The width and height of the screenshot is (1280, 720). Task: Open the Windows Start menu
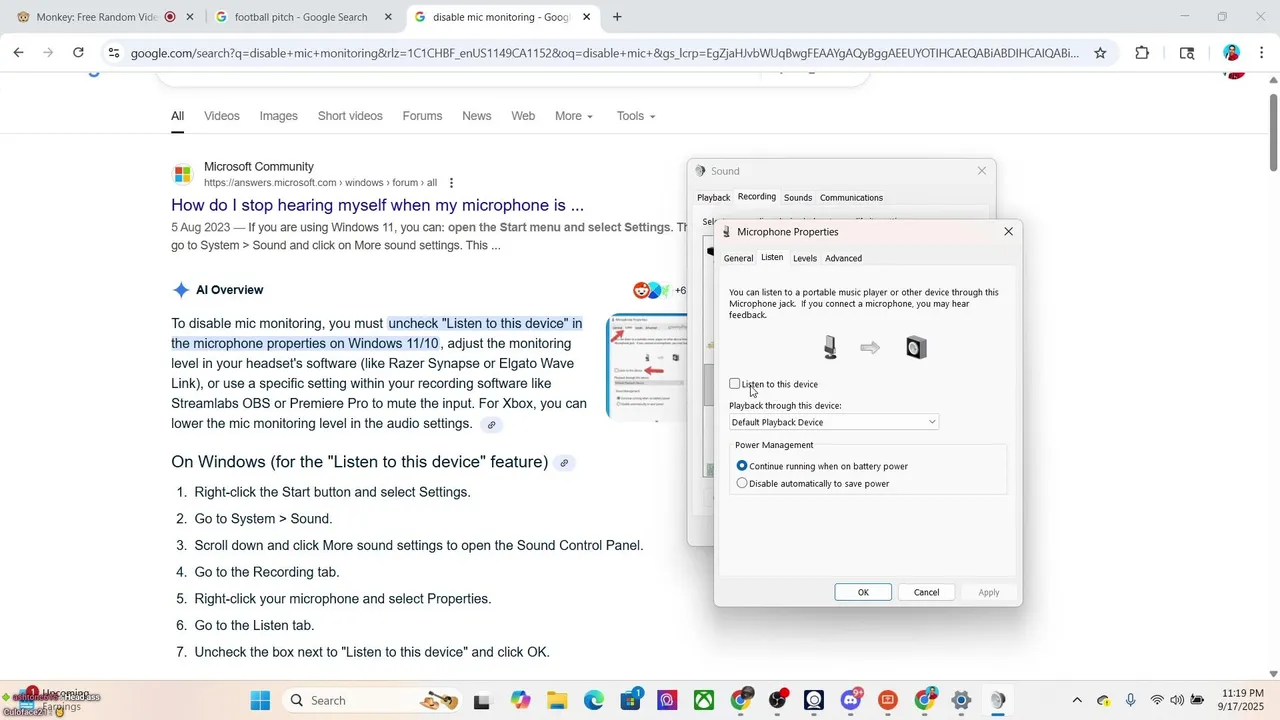(260, 700)
